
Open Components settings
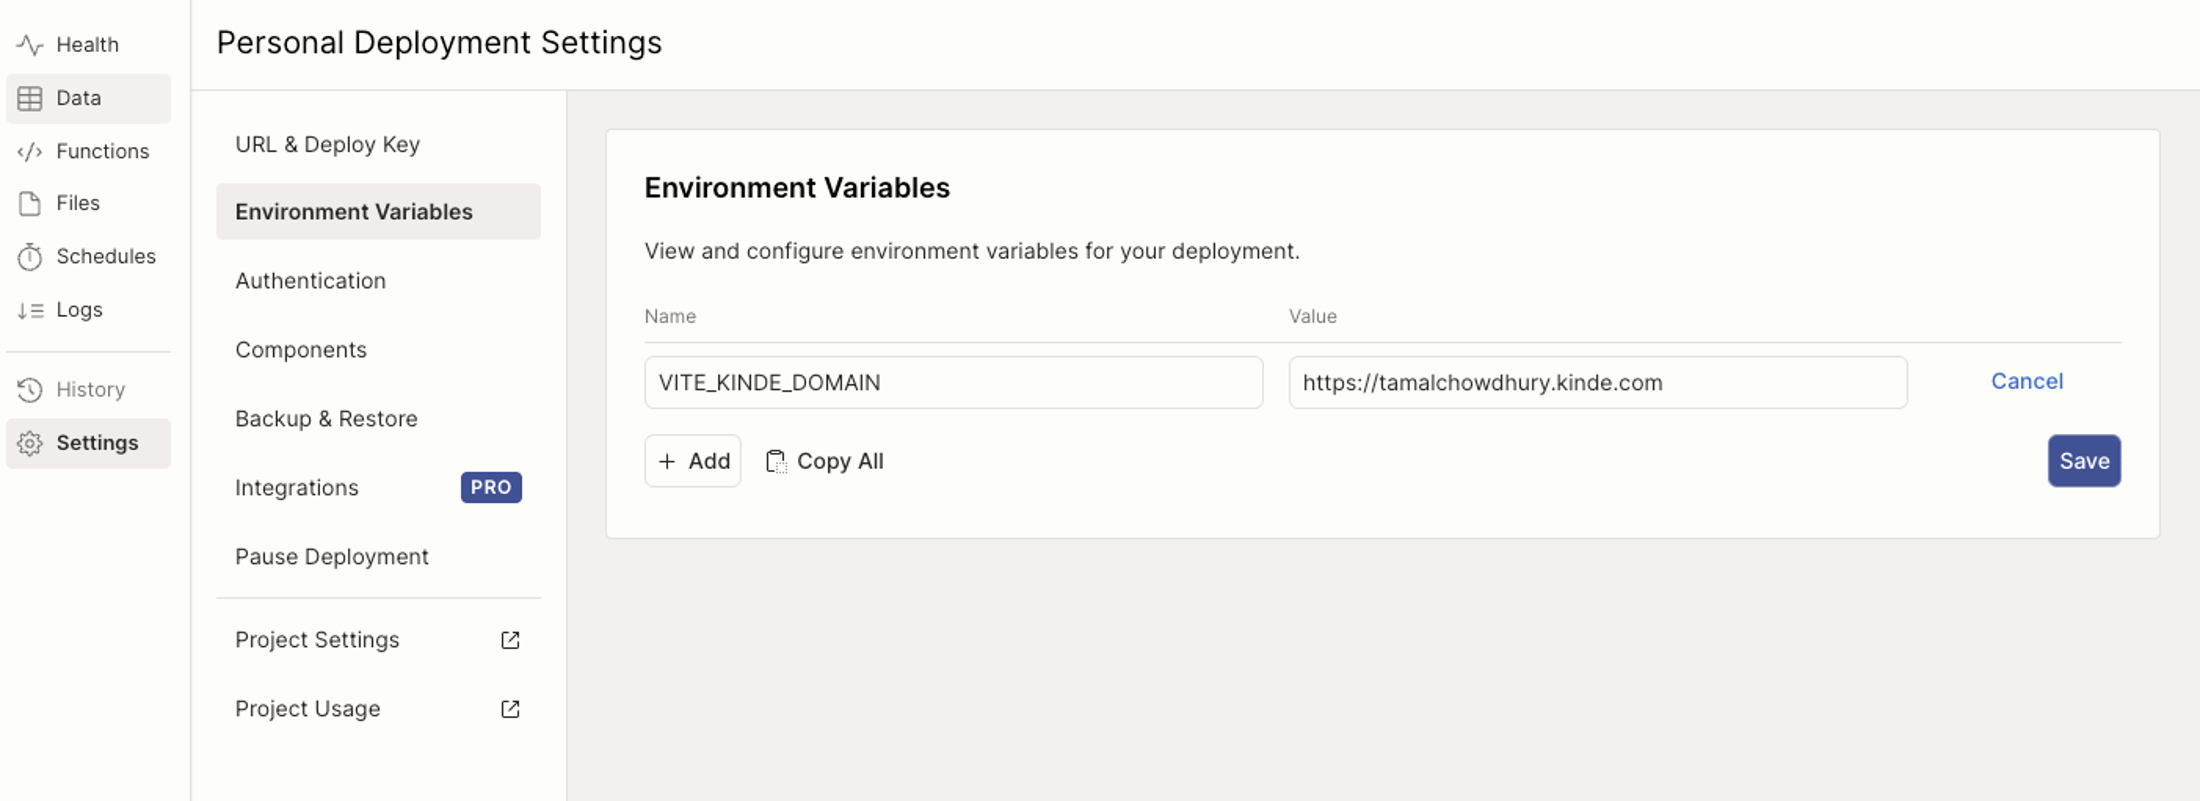pos(378,350)
